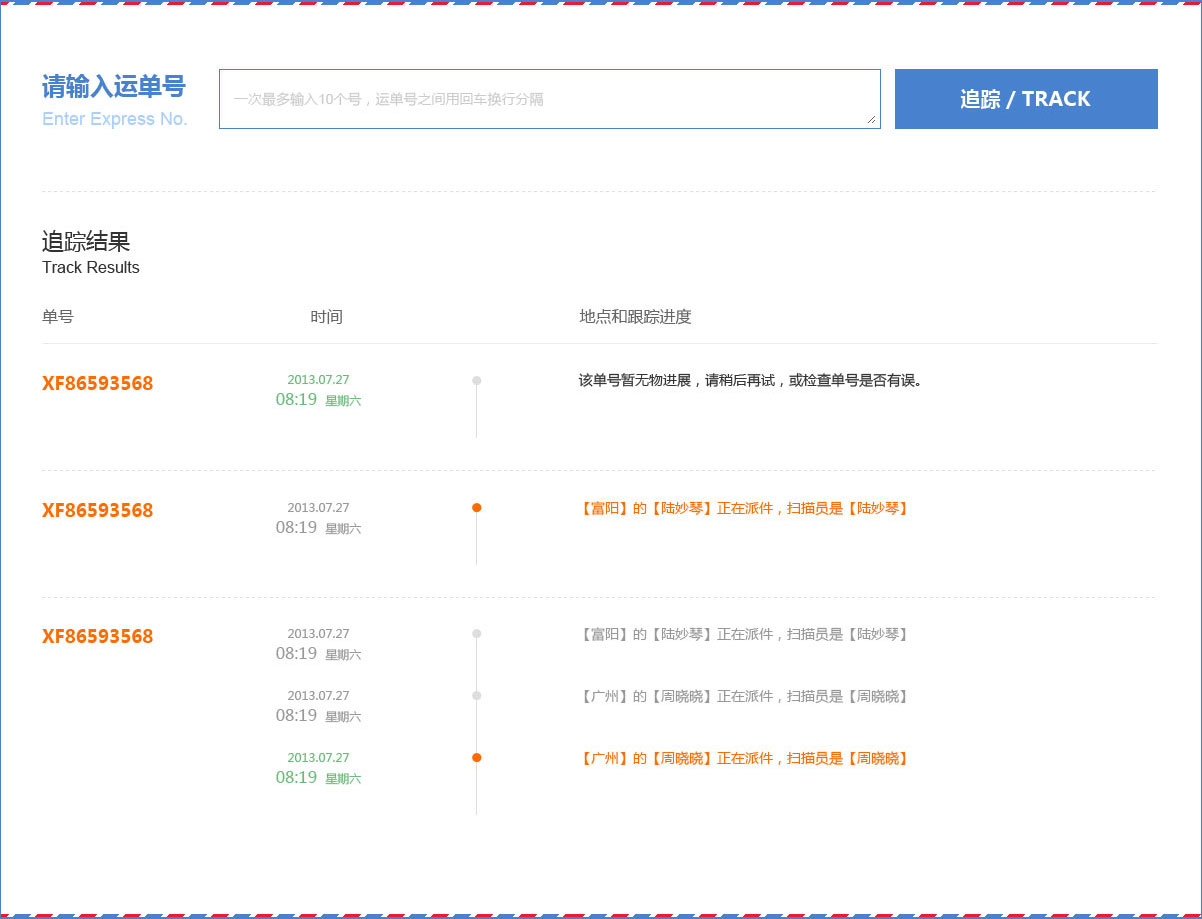Click the orange timeline dot beside orange 广州 status
Image resolution: width=1202 pixels, height=919 pixels.
(x=477, y=758)
